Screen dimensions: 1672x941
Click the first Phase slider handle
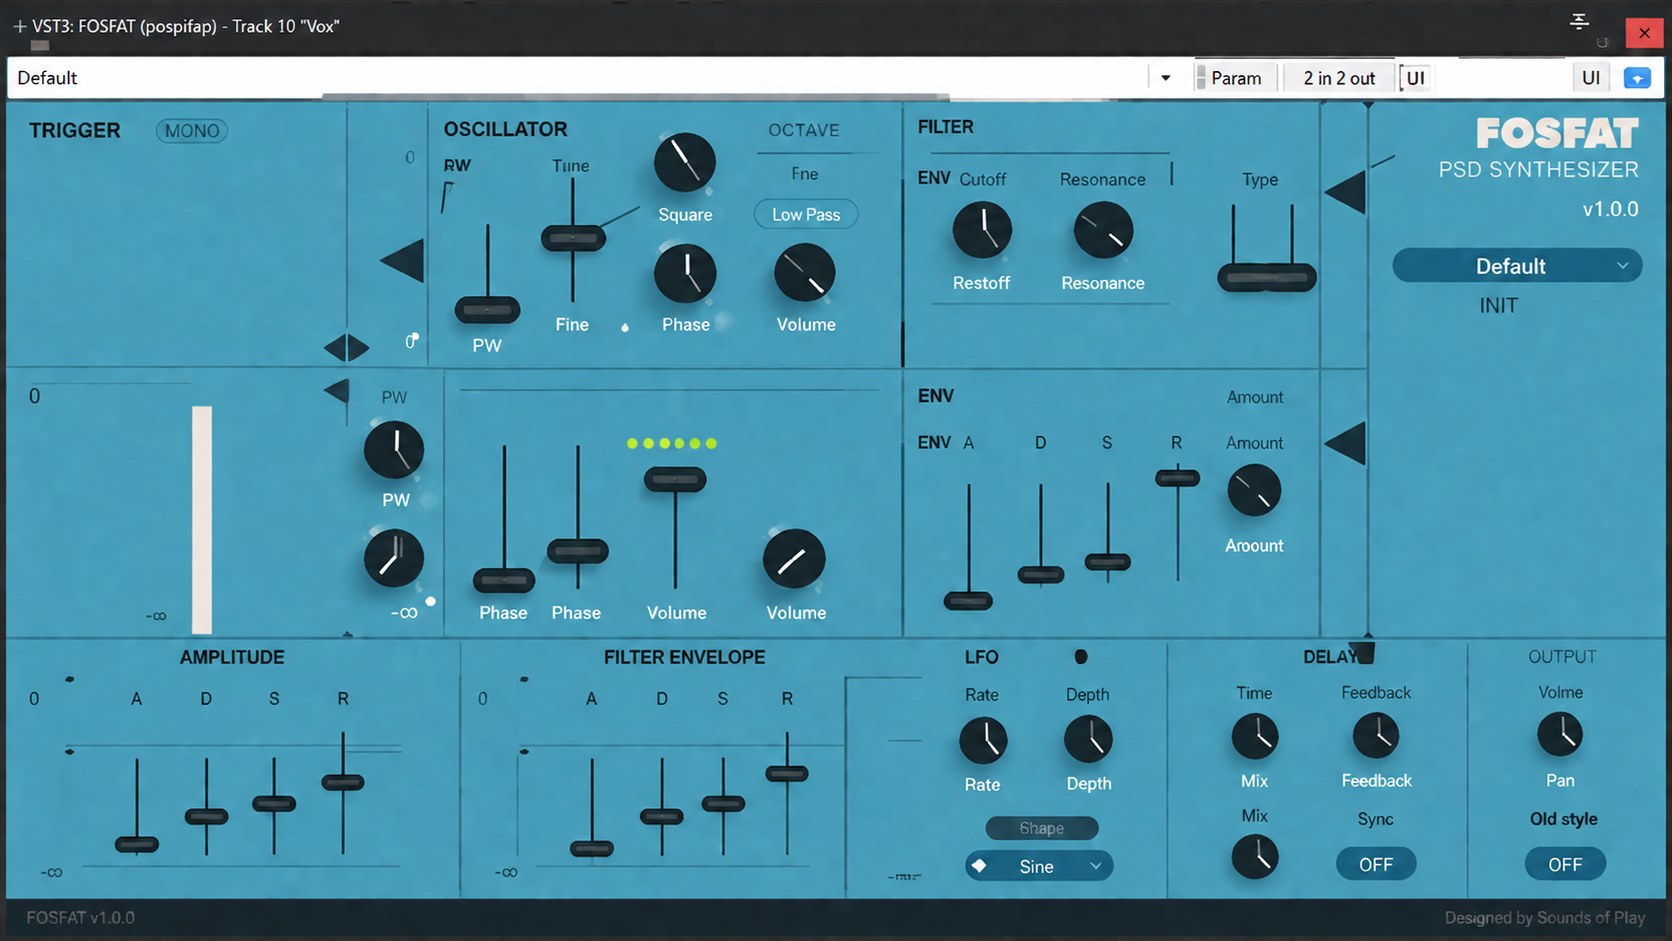(x=504, y=581)
